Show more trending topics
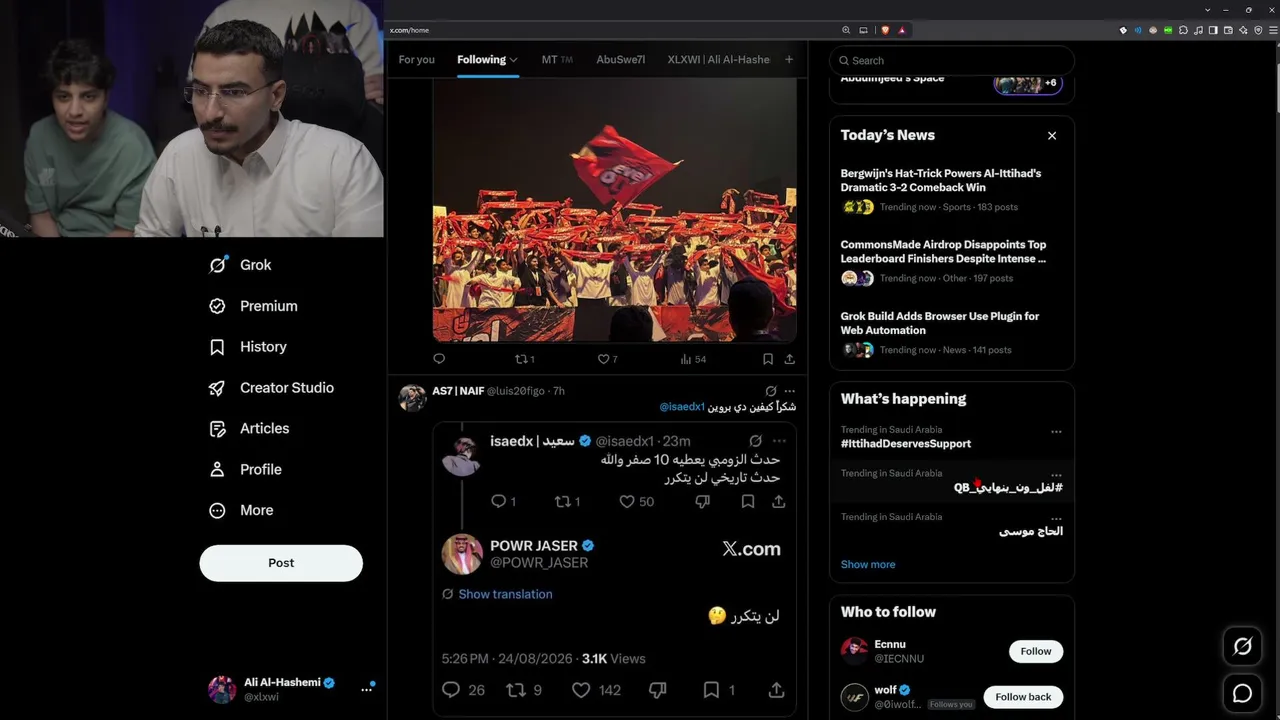Viewport: 1280px width, 720px height. coord(868,564)
